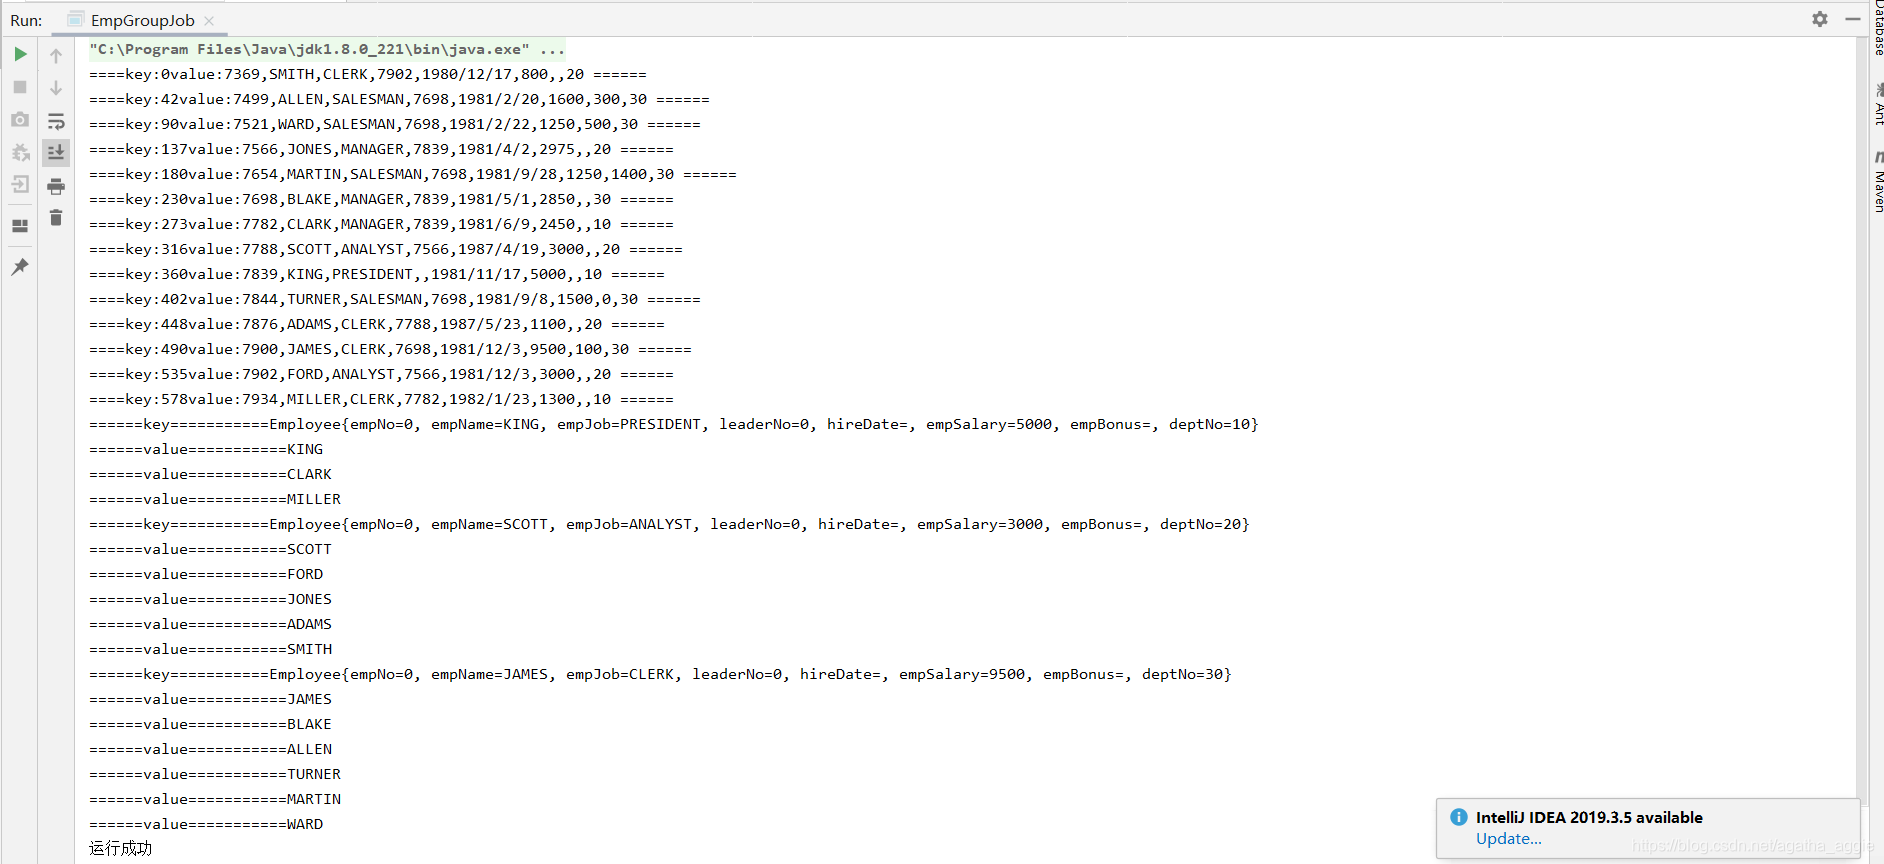Image resolution: width=1884 pixels, height=864 pixels.
Task: Print console output with printer icon
Action: pos(56,186)
